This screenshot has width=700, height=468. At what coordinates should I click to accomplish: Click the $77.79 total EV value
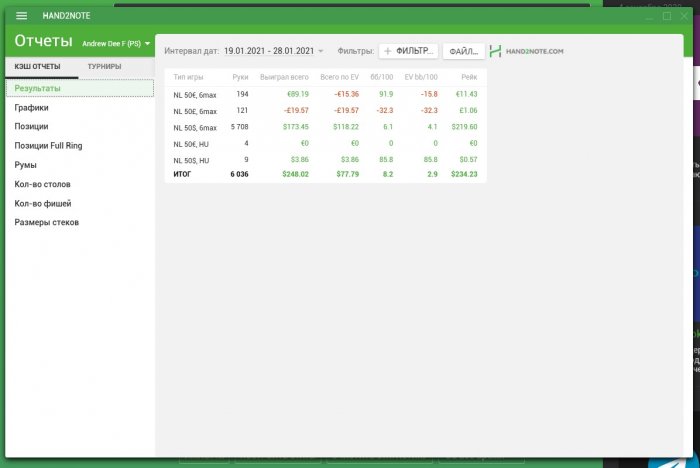pos(348,174)
